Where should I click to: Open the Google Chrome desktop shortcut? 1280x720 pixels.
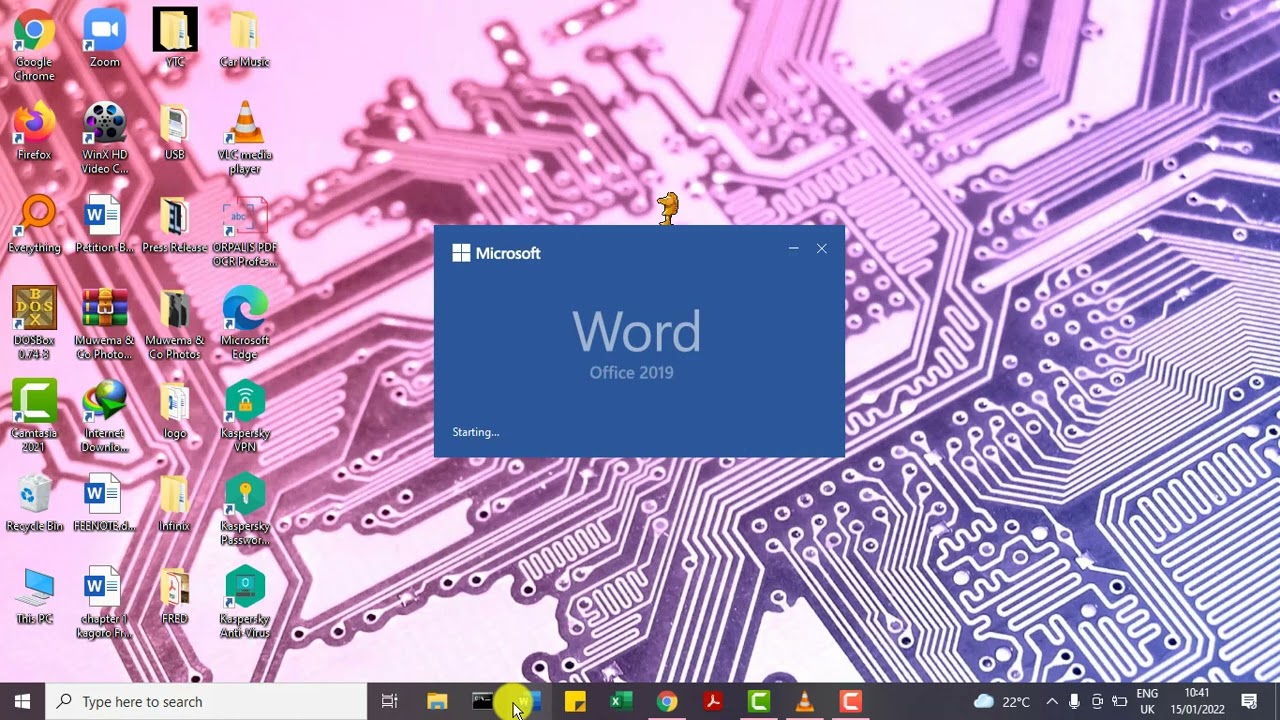pos(34,45)
